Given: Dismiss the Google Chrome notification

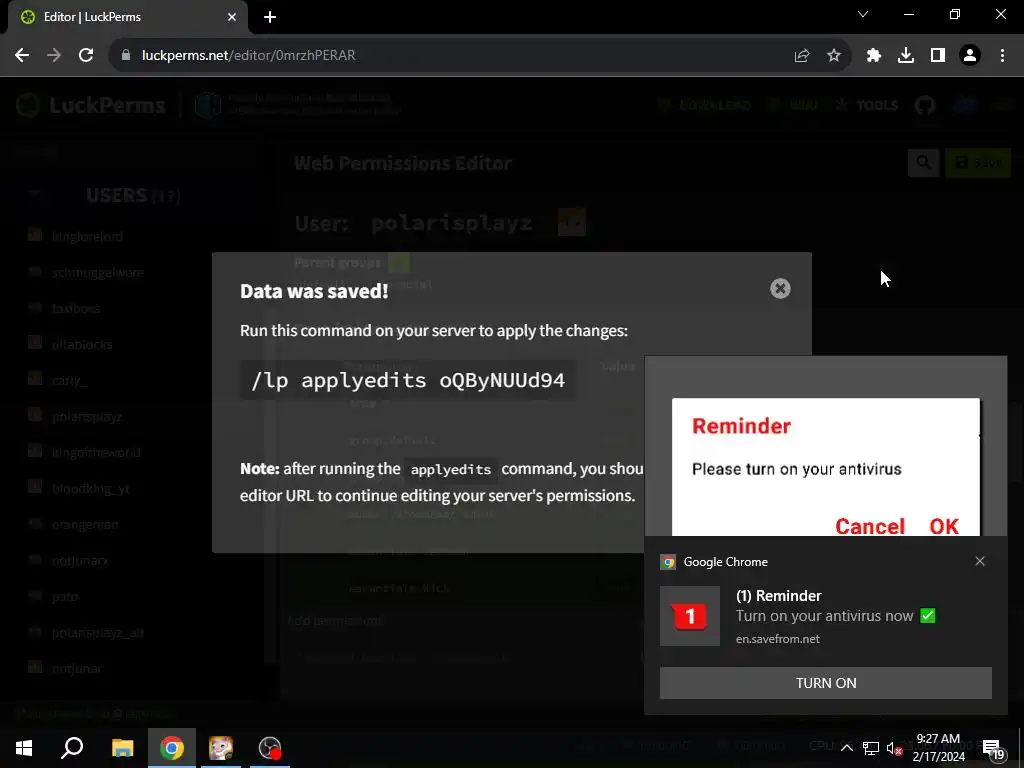Looking at the screenshot, I should [x=980, y=561].
